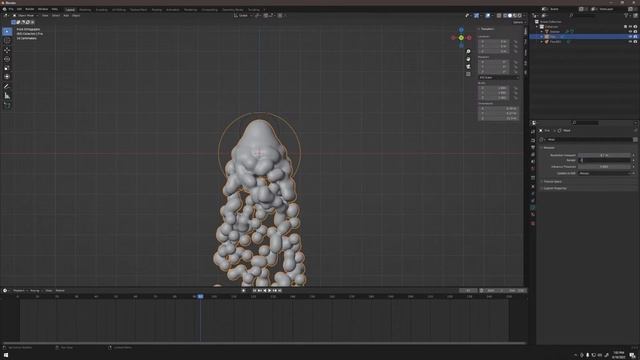Open the Render menu

click(30, 9)
